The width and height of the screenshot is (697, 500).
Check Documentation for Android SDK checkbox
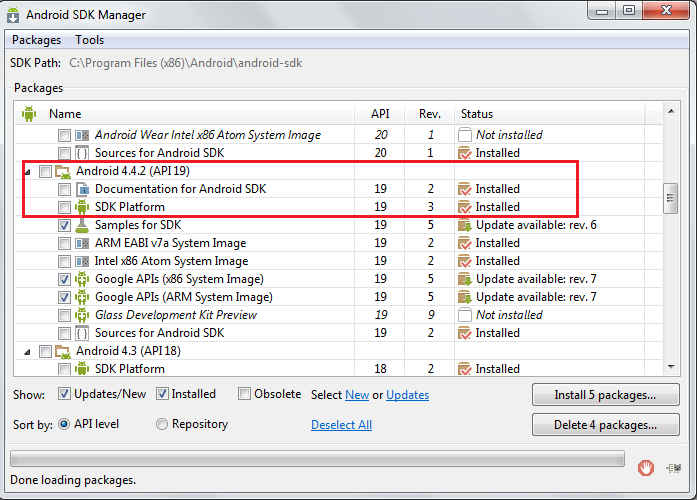[64, 189]
